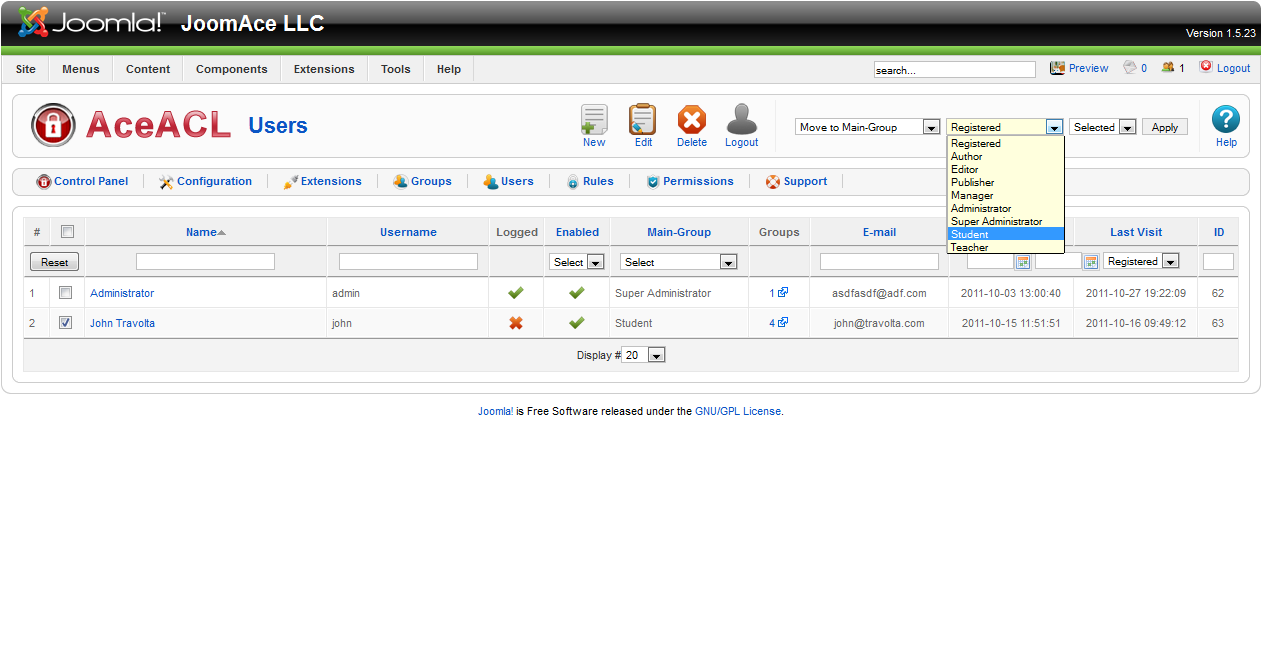Go to the Groups tab

pyautogui.click(x=423, y=182)
